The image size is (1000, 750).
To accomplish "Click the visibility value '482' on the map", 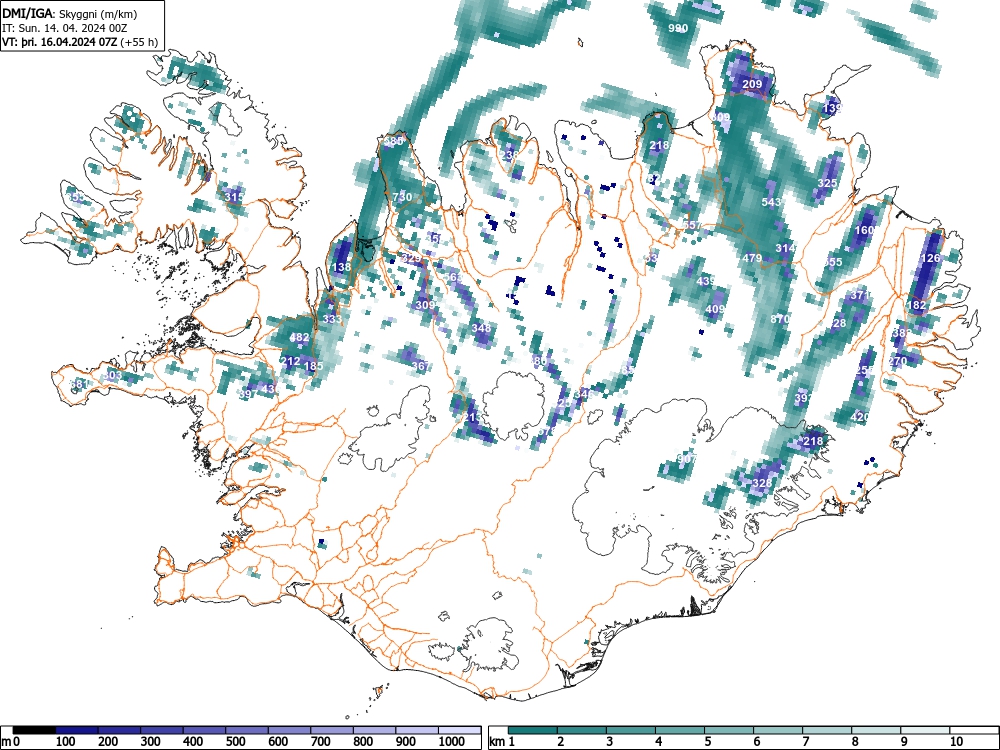I will tap(299, 337).
